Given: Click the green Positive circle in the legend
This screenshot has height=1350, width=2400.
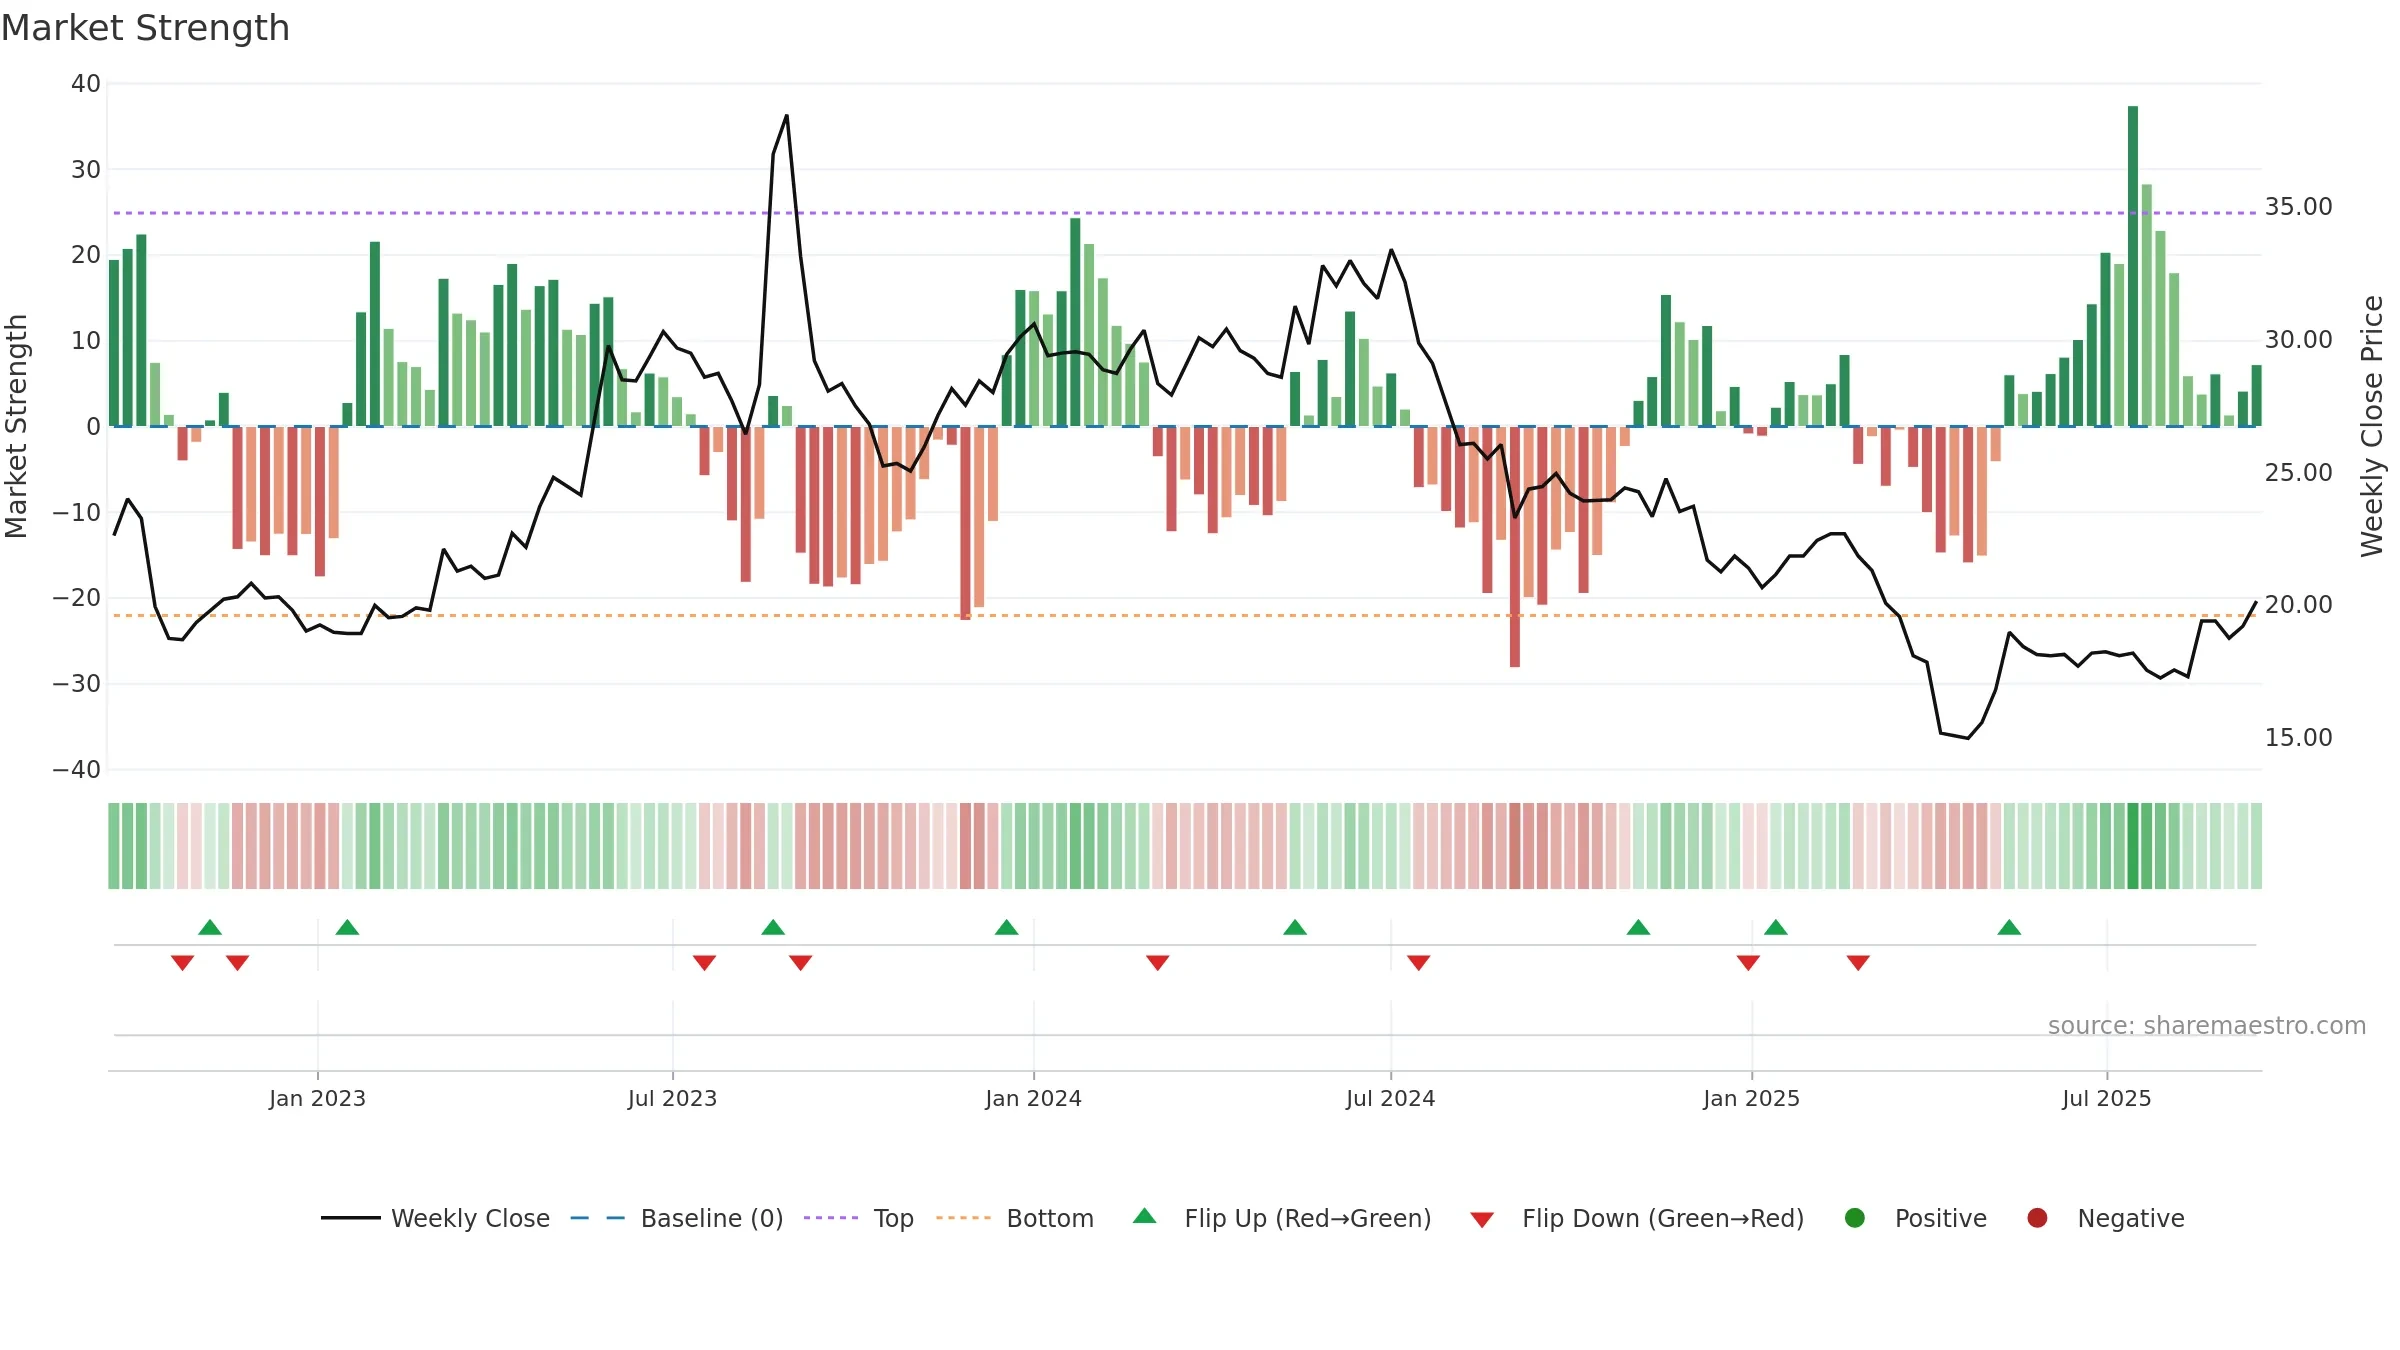Looking at the screenshot, I should pos(1855,1218).
